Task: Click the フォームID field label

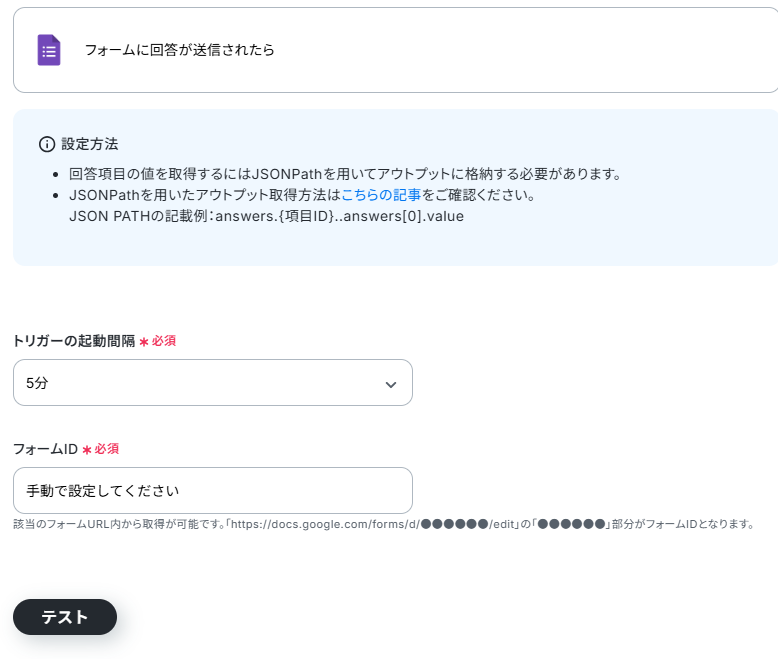Action: tap(46, 449)
